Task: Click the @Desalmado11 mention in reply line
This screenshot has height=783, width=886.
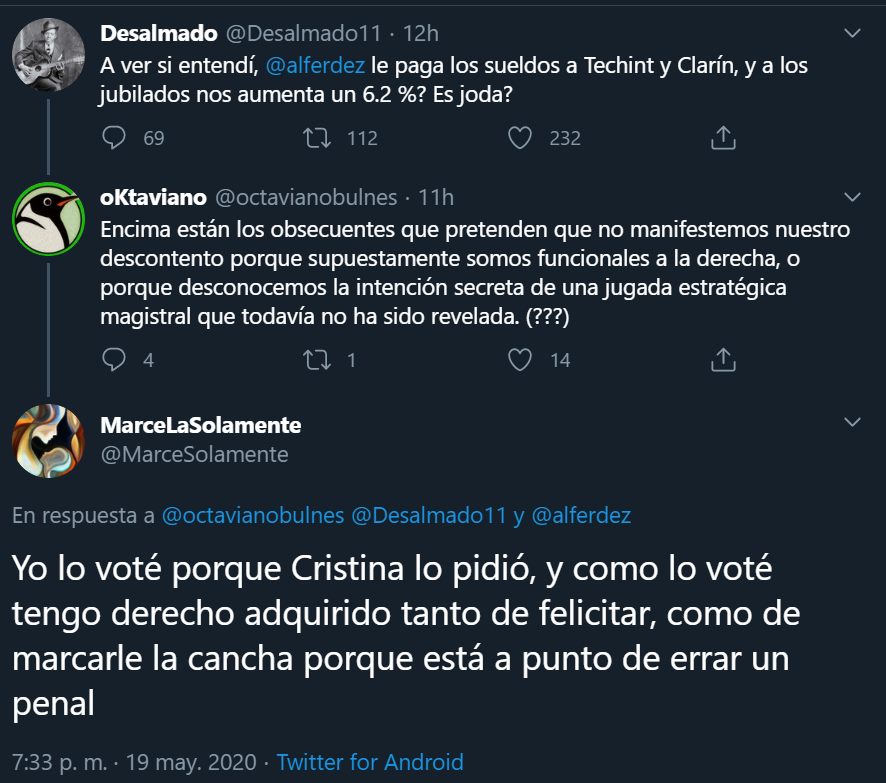Action: click(430, 516)
